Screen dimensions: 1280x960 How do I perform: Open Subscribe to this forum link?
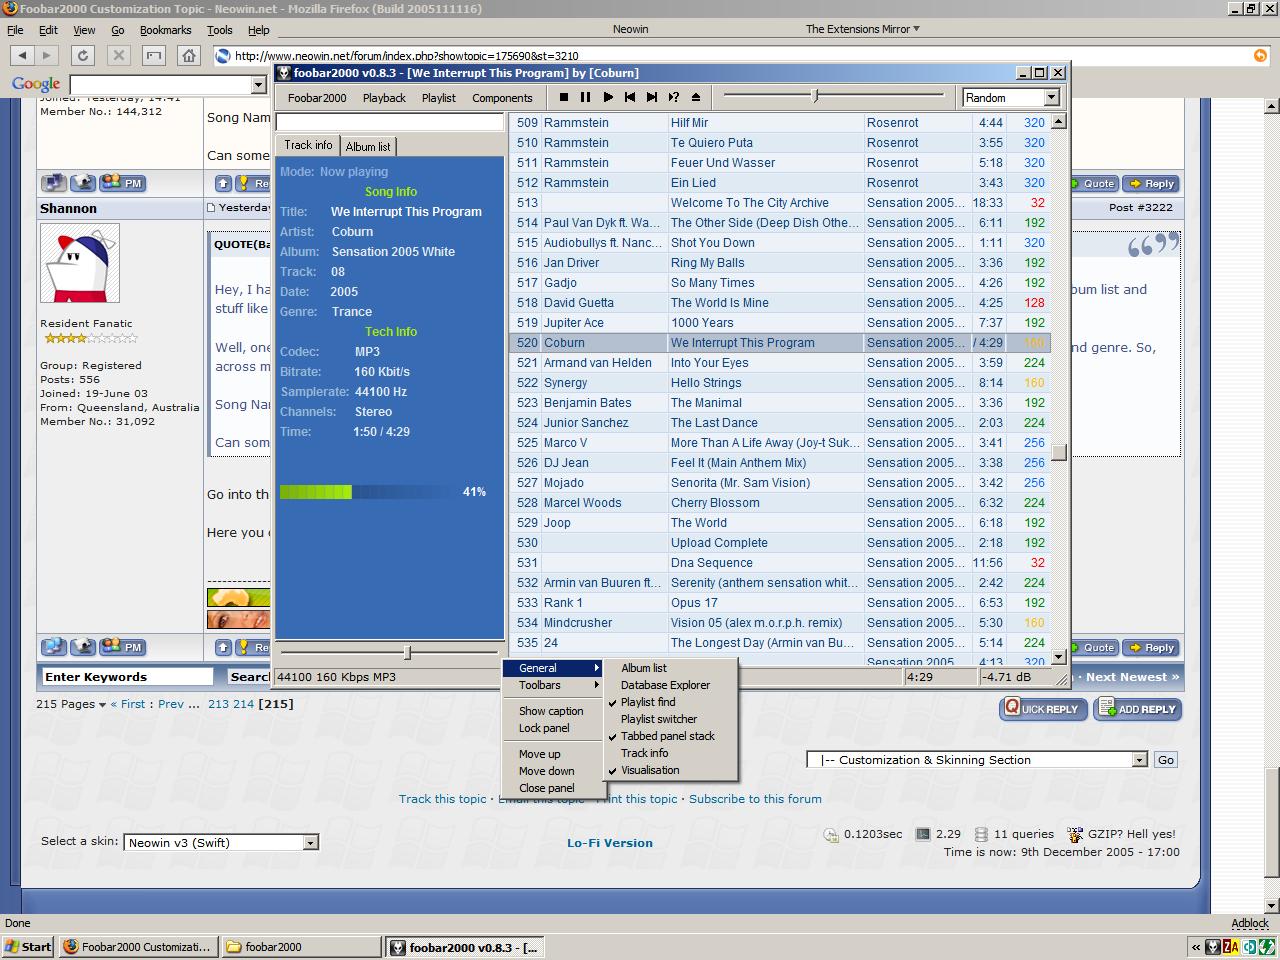pos(755,799)
